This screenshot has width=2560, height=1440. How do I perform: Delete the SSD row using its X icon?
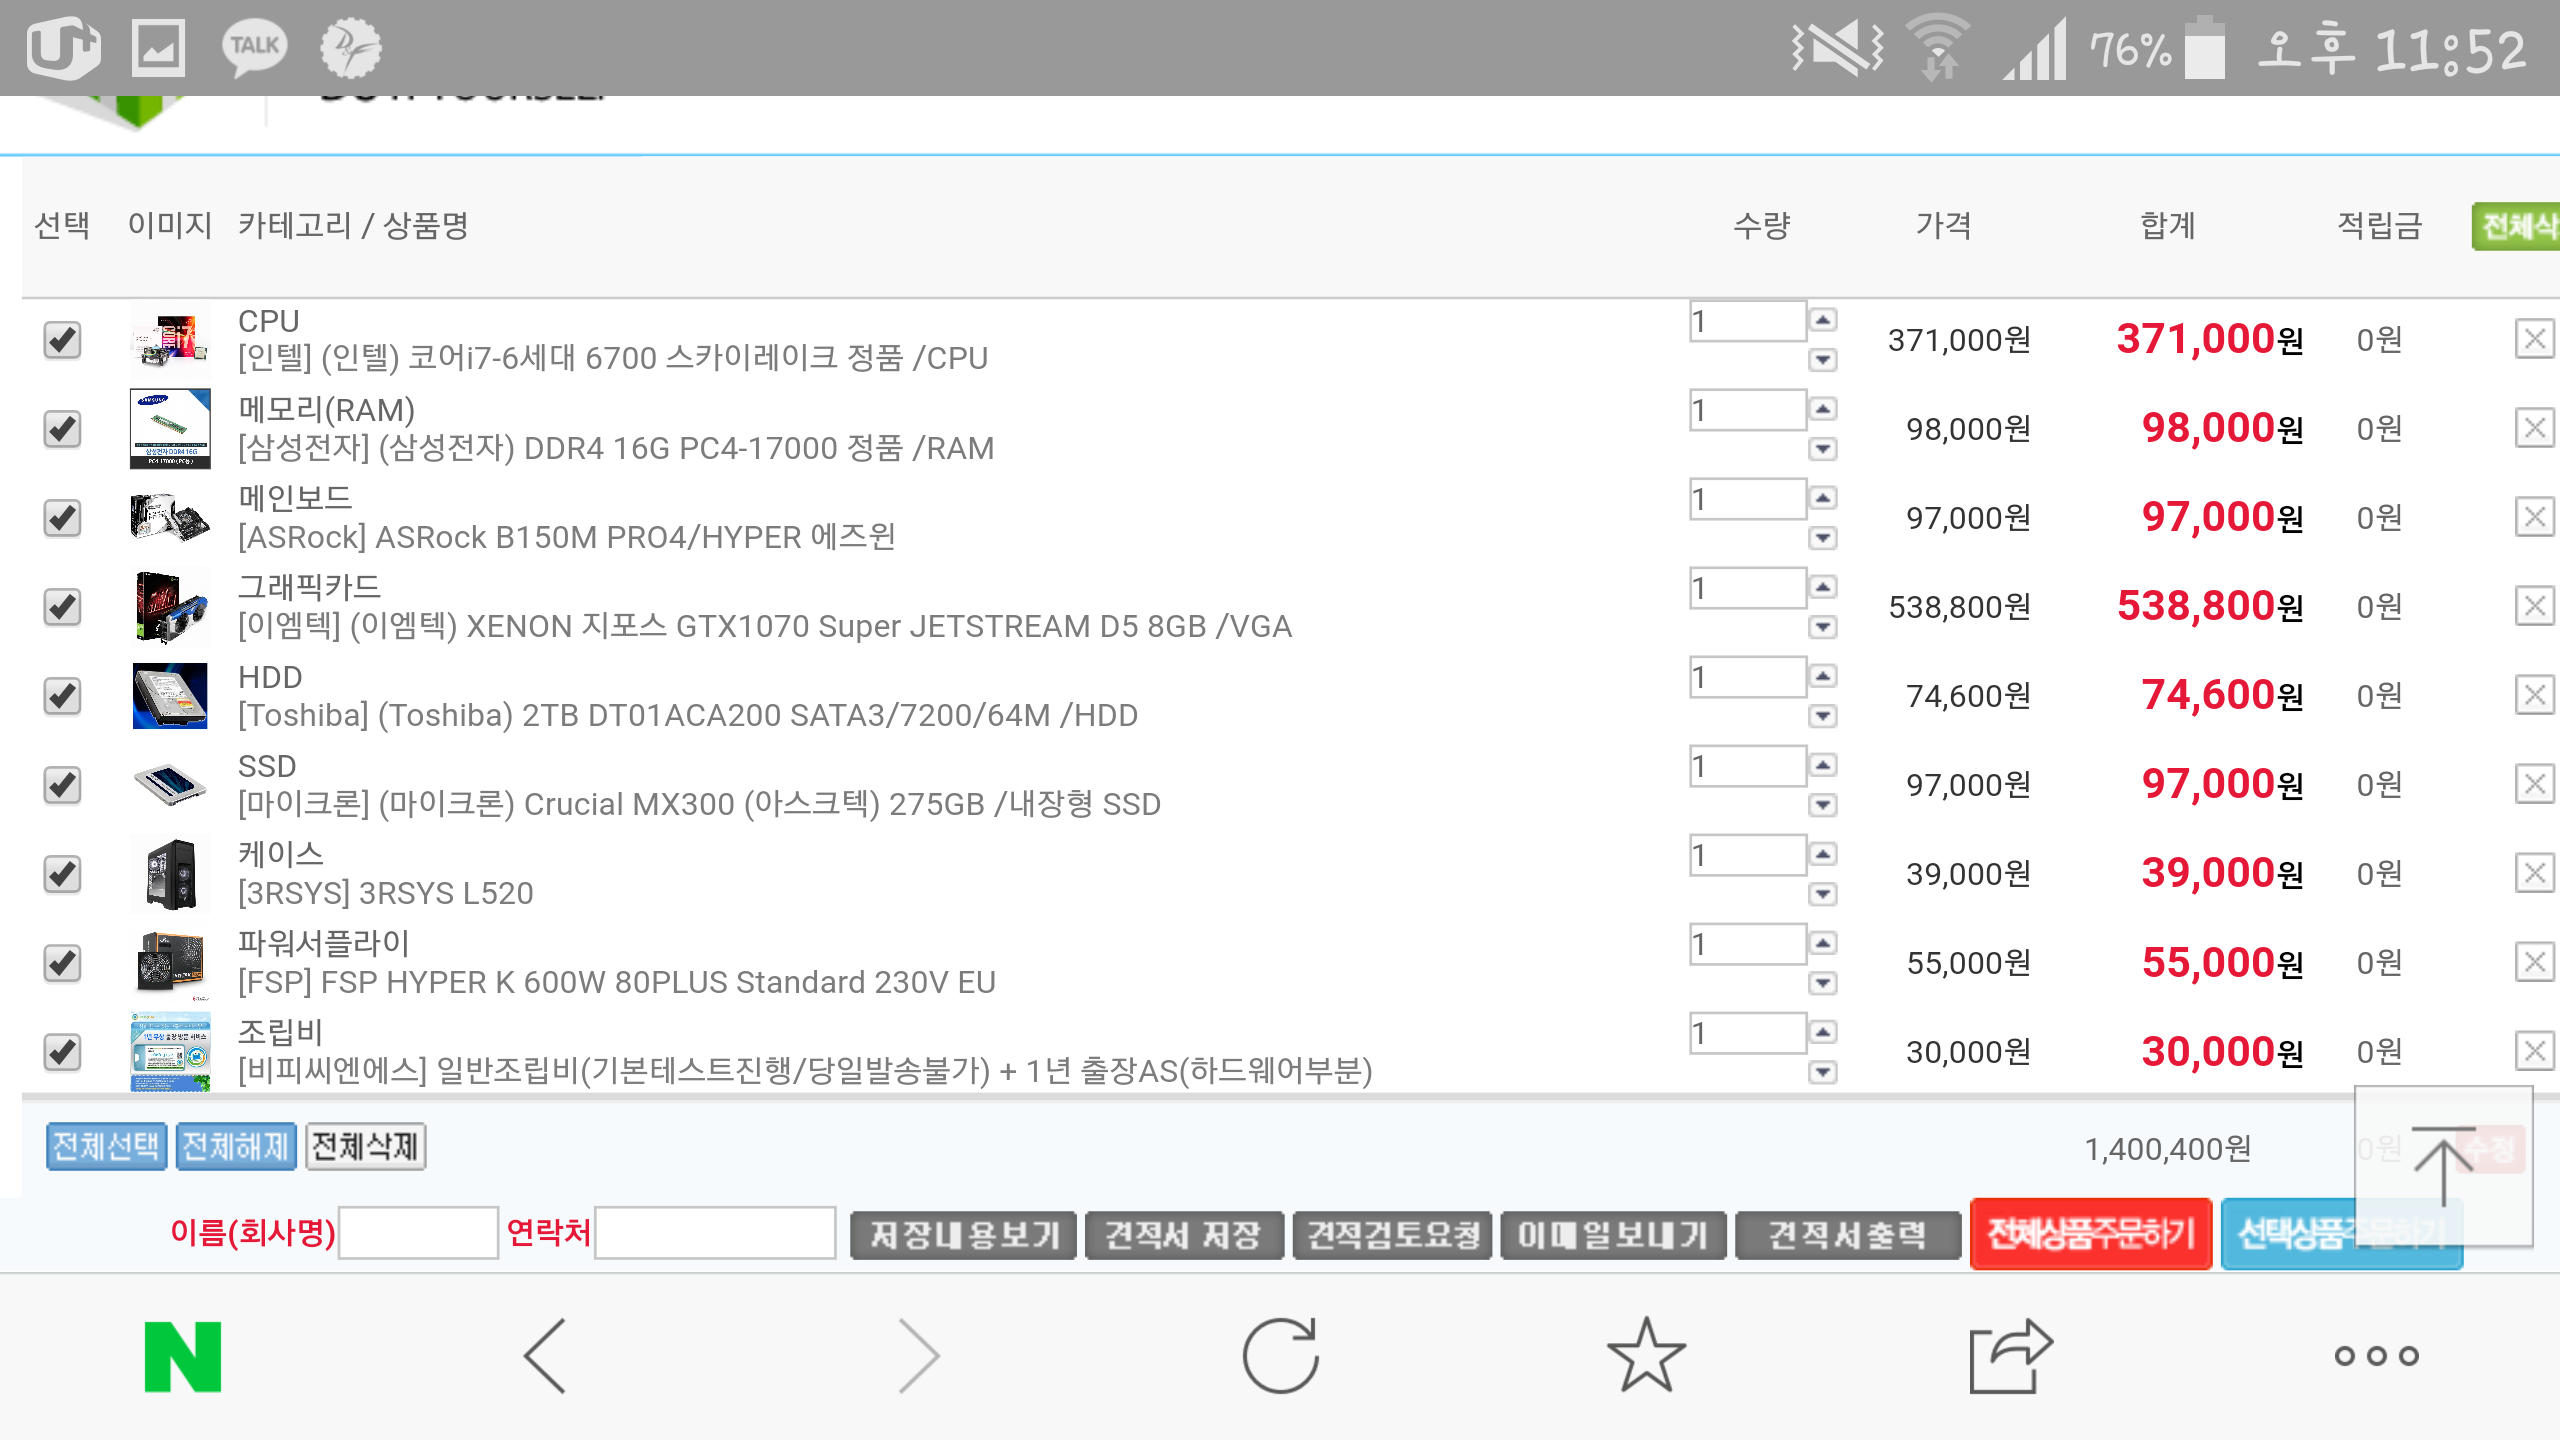click(2533, 785)
